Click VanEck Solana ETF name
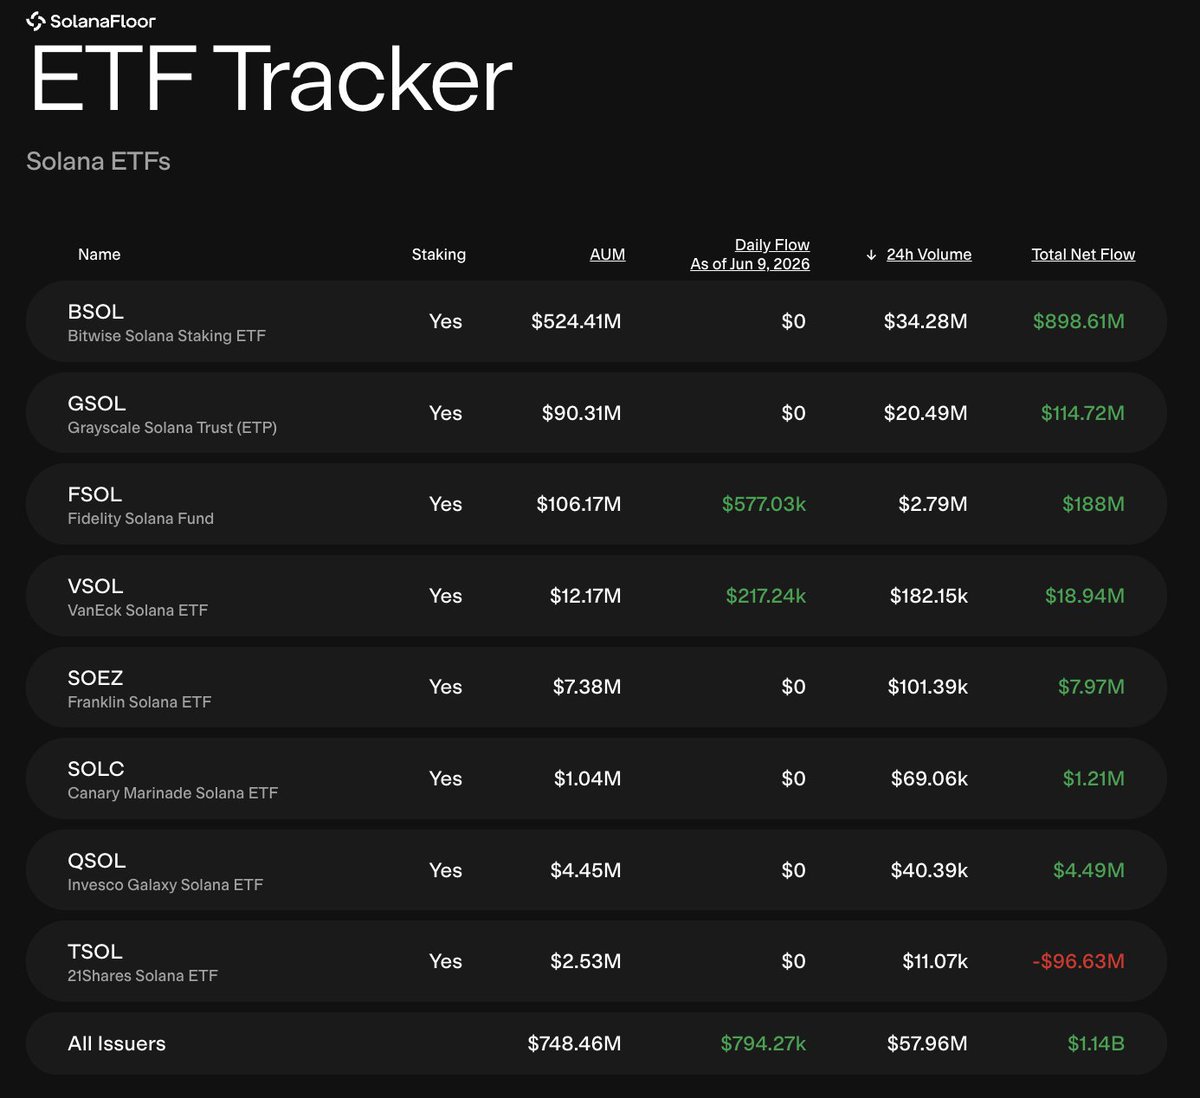 138,610
